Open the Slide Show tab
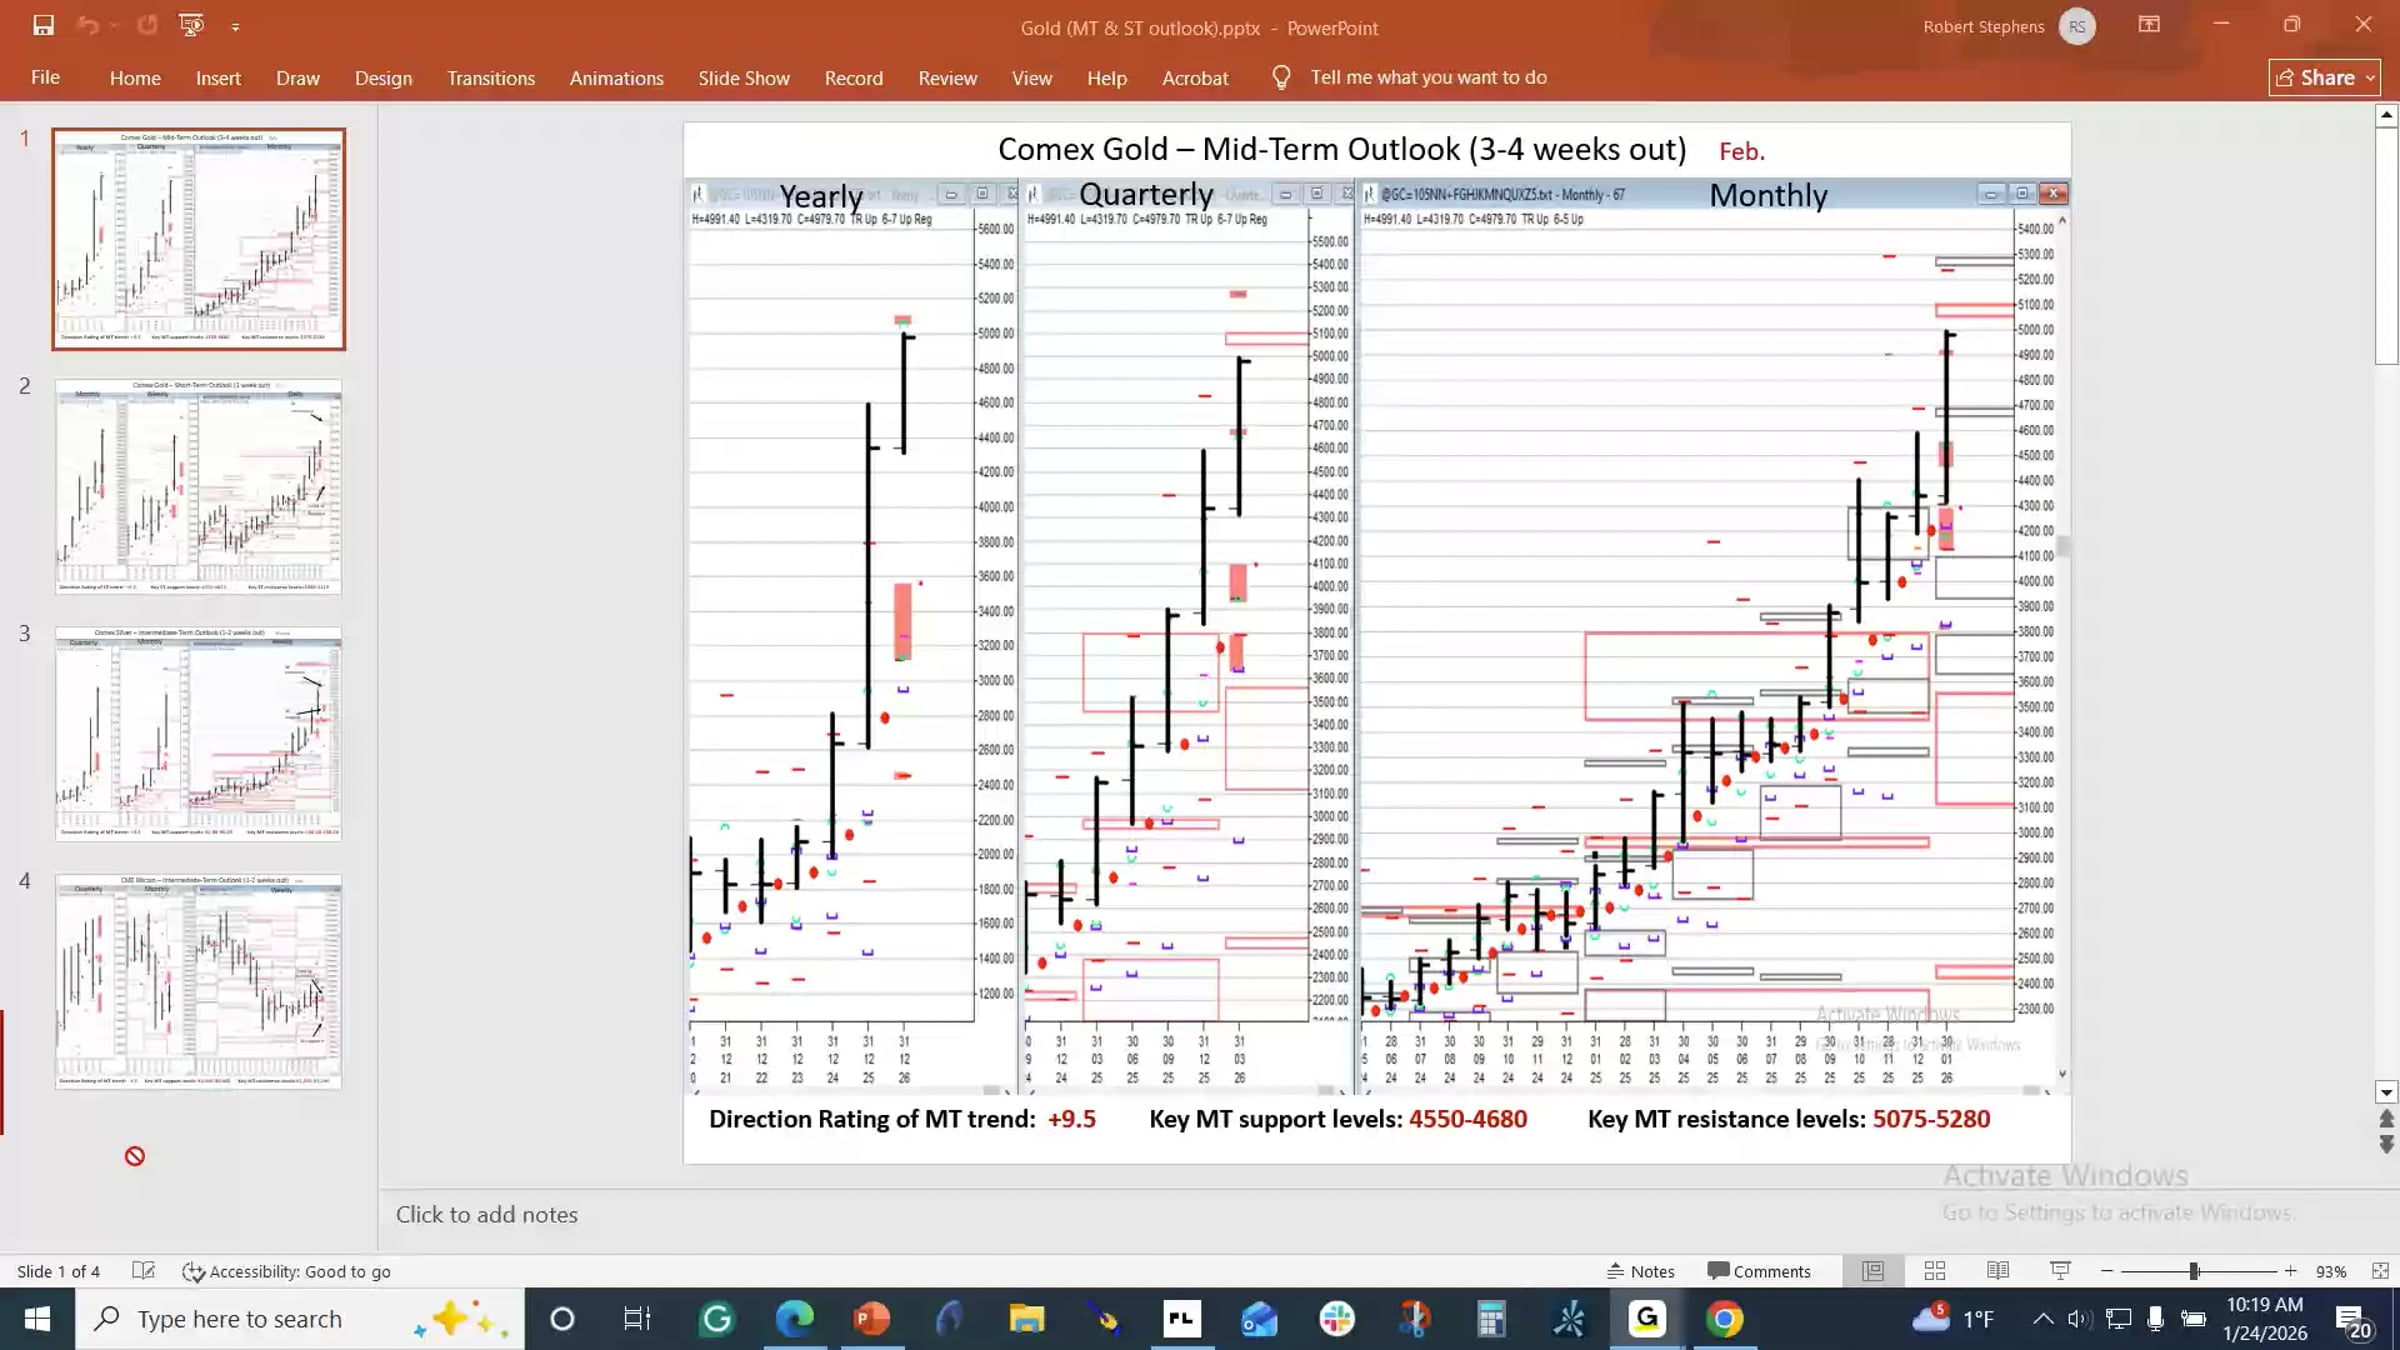Image resolution: width=2400 pixels, height=1350 pixels. [743, 78]
